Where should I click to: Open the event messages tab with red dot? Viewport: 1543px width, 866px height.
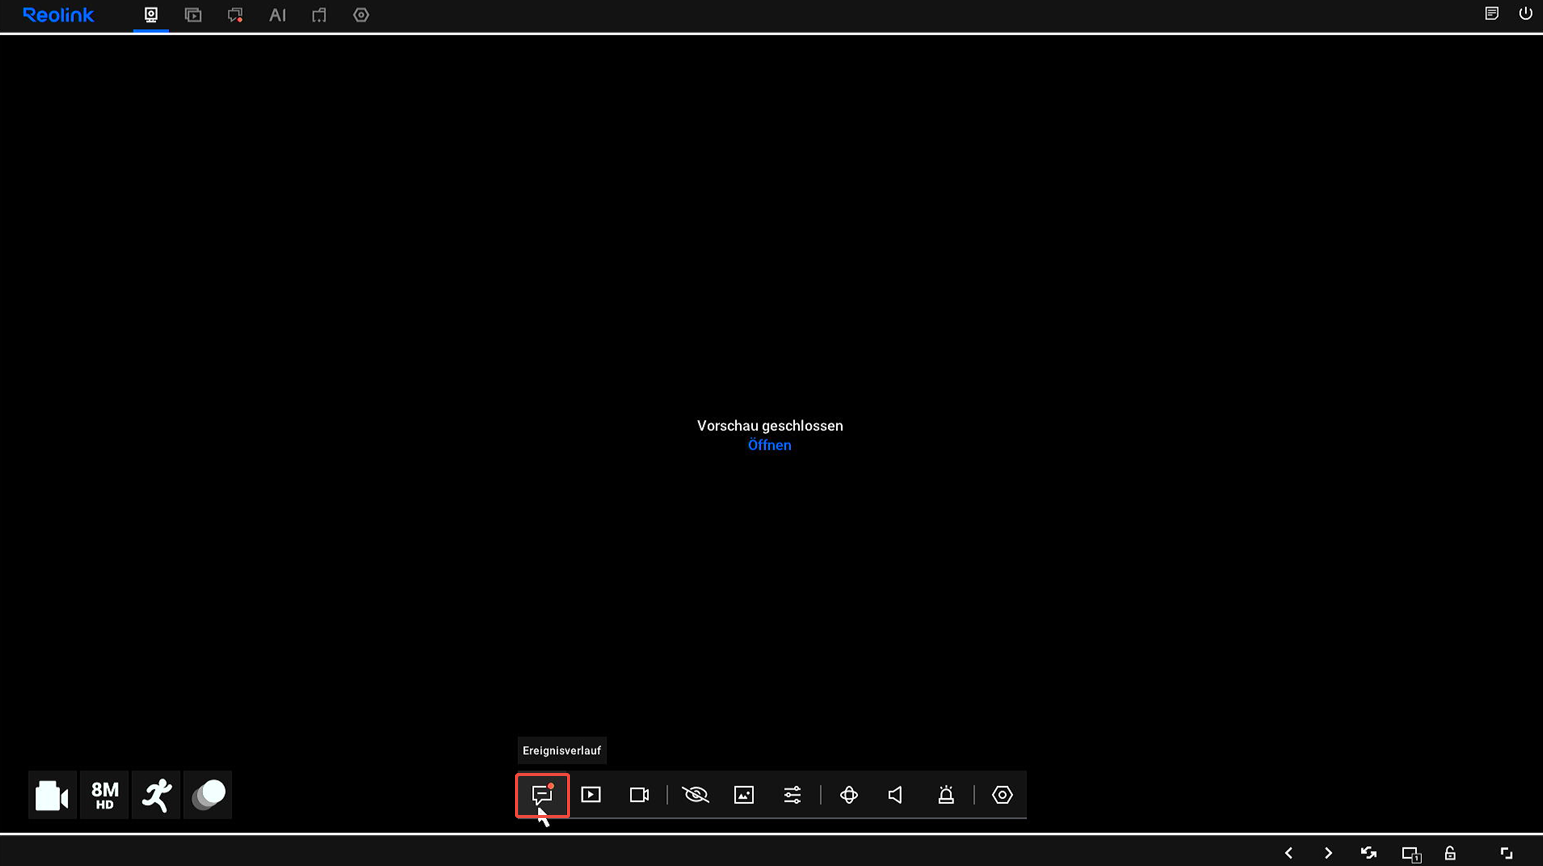[x=235, y=15]
